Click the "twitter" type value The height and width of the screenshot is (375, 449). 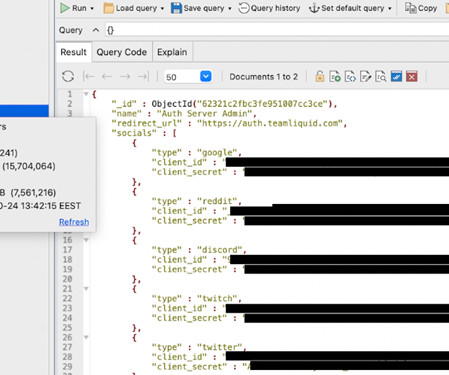(219, 347)
